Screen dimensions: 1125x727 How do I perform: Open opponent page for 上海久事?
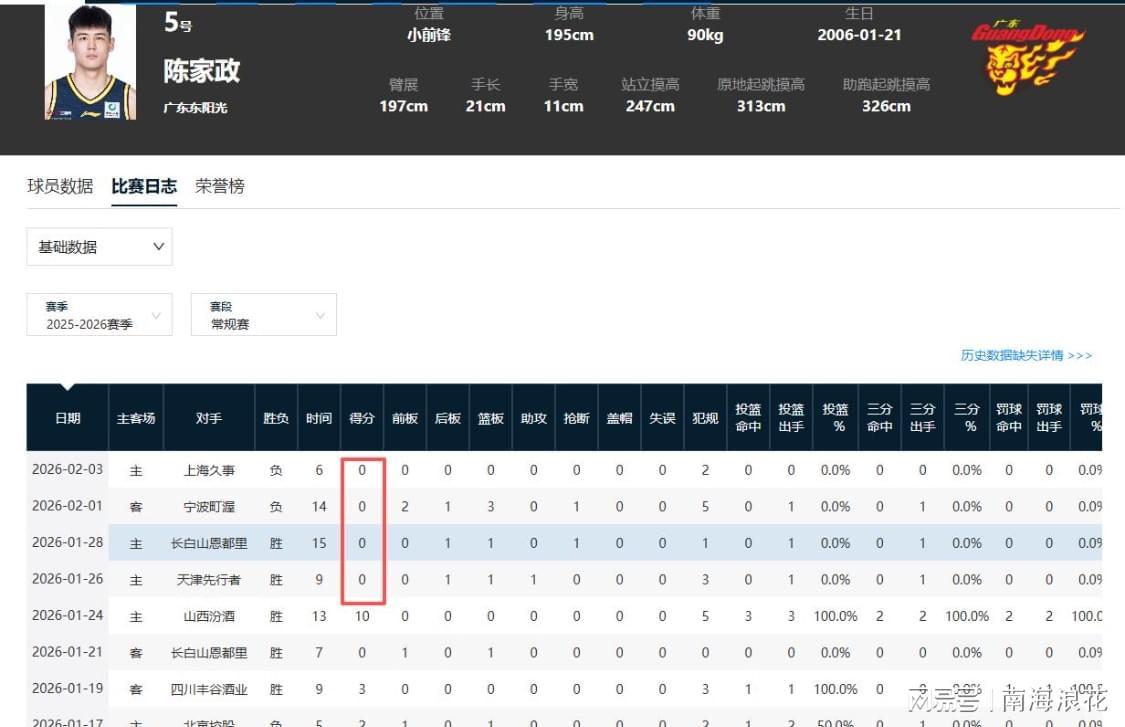click(x=207, y=469)
